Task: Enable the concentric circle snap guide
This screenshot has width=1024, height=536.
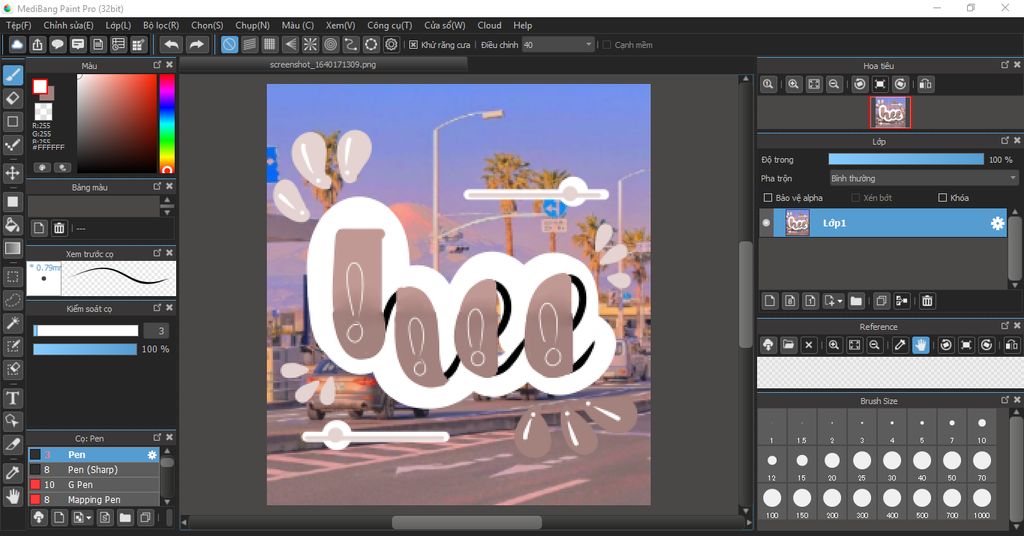Action: coord(330,44)
